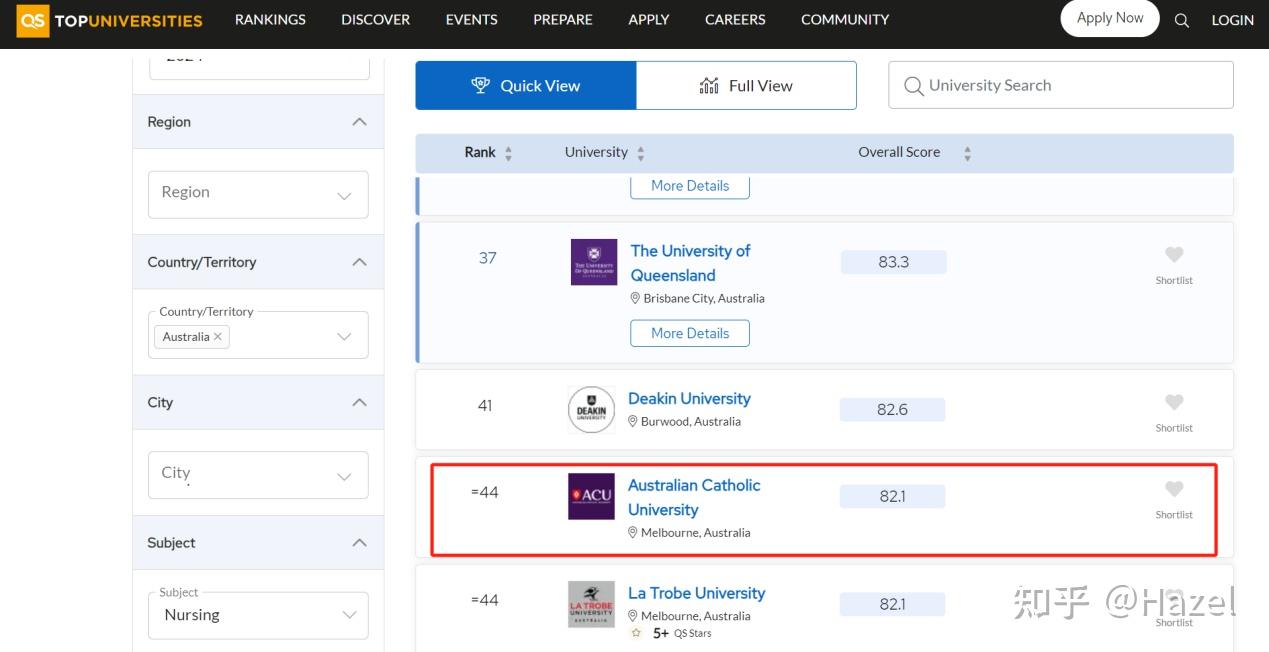
Task: Open the City dropdown
Action: [x=258, y=475]
